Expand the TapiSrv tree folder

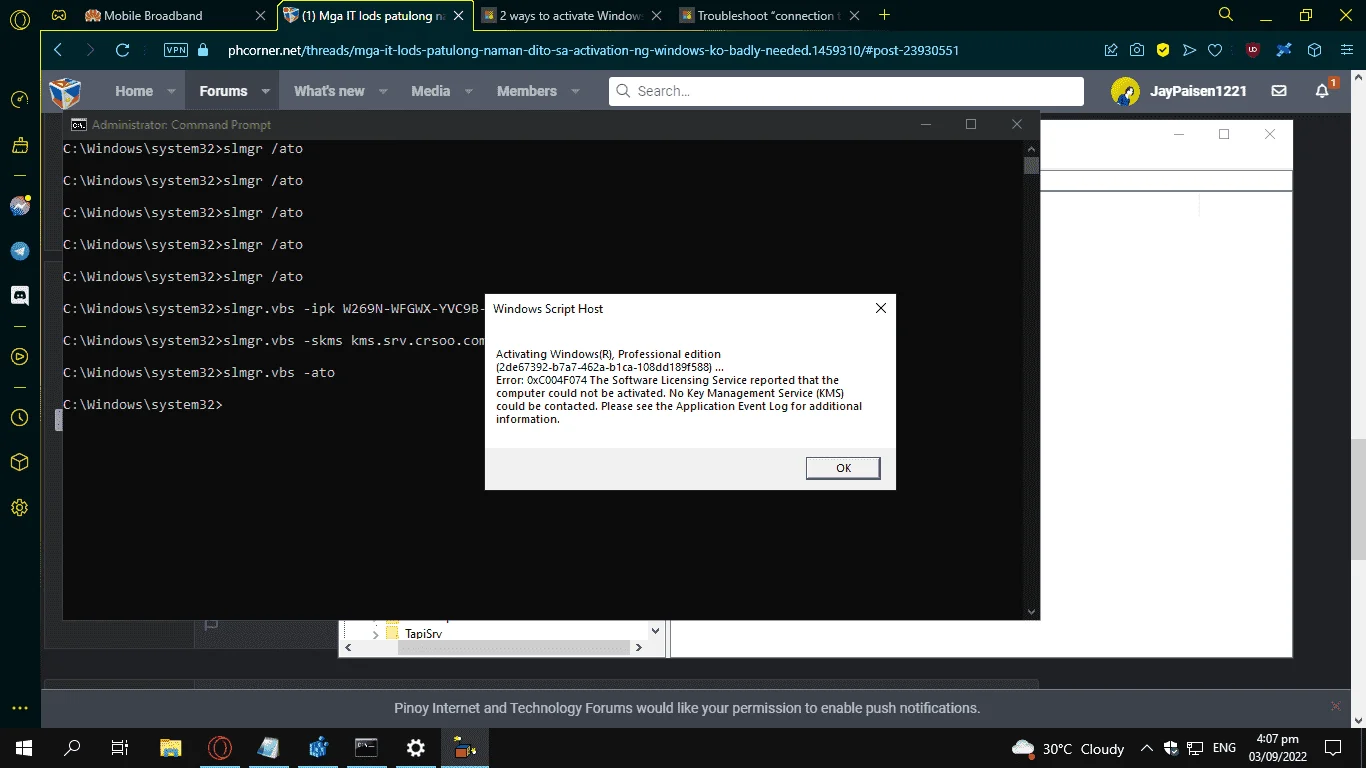(x=376, y=634)
